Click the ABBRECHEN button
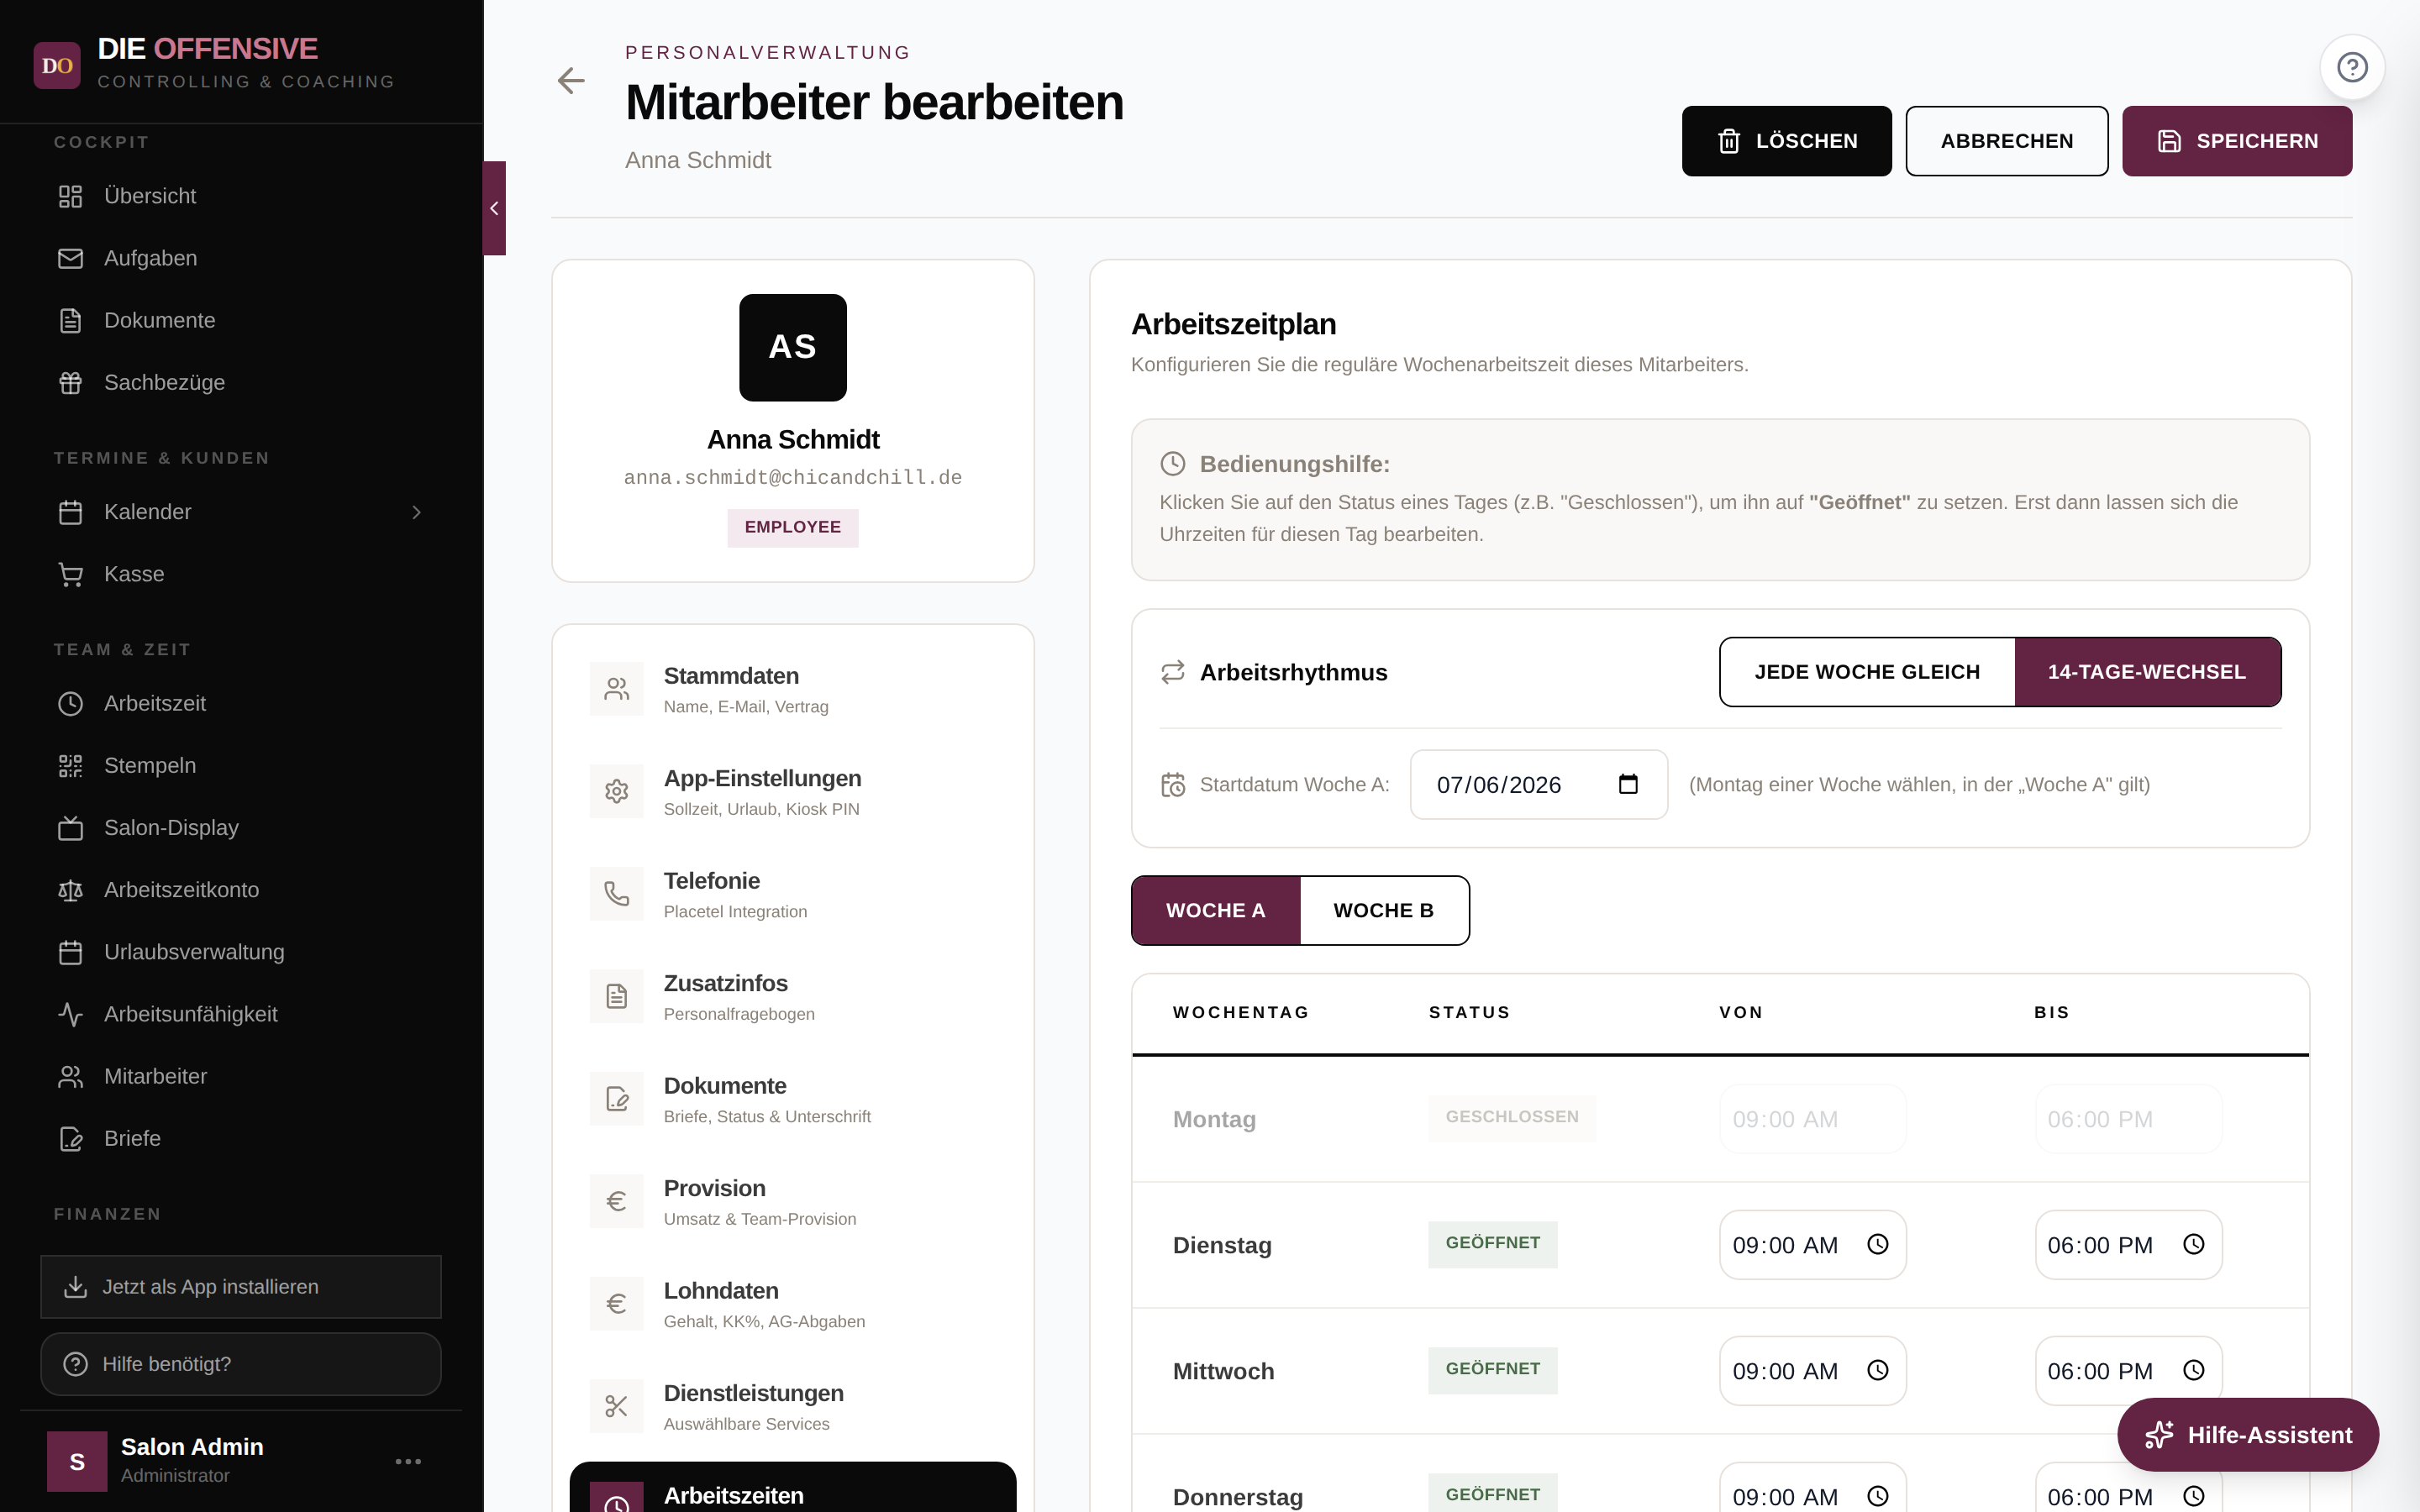This screenshot has width=2420, height=1512. coord(2006,141)
